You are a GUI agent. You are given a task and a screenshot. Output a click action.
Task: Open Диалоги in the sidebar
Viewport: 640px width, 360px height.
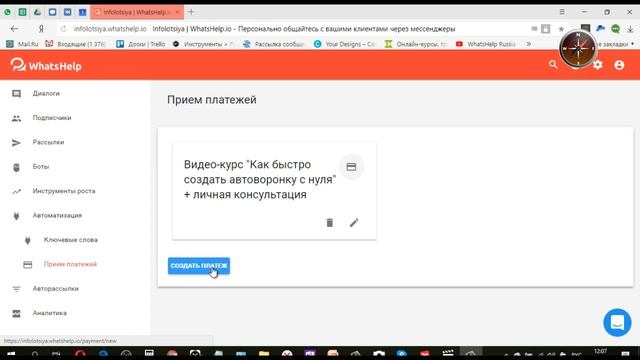point(46,93)
